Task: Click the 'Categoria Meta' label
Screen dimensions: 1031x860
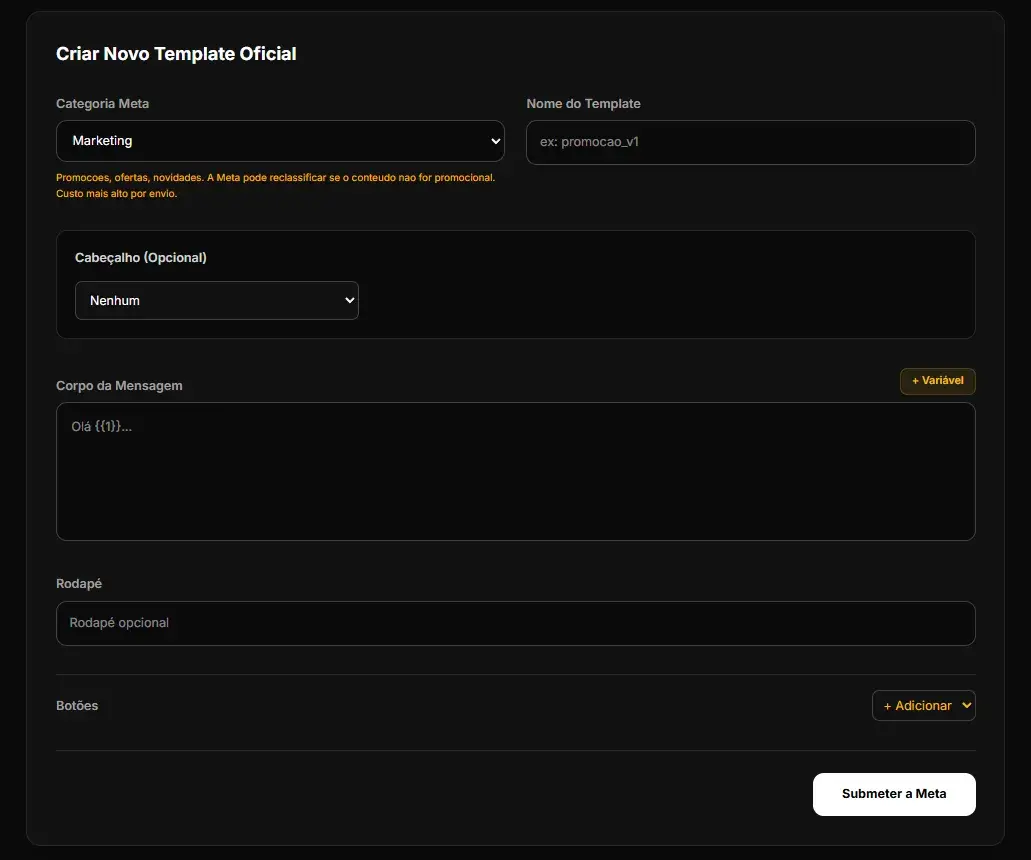Action: click(103, 104)
